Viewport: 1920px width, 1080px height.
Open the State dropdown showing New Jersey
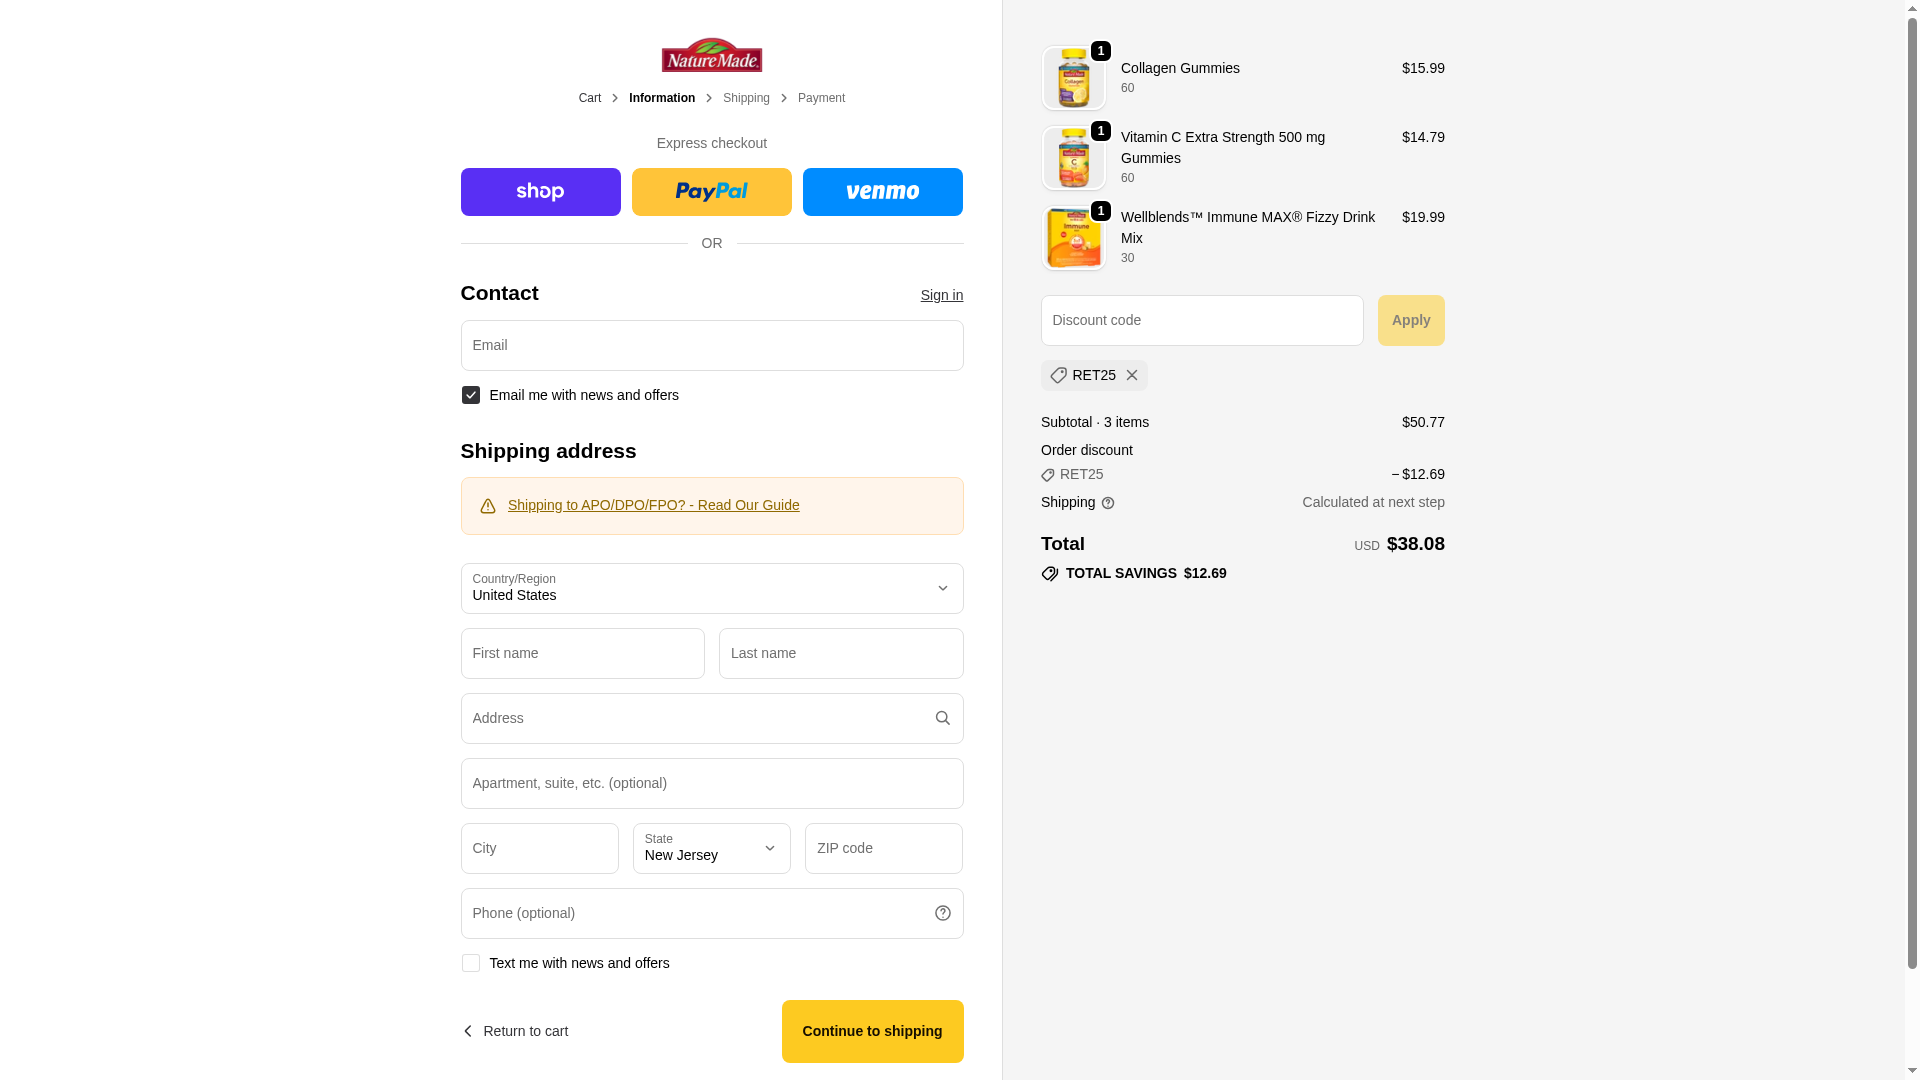[x=711, y=848]
